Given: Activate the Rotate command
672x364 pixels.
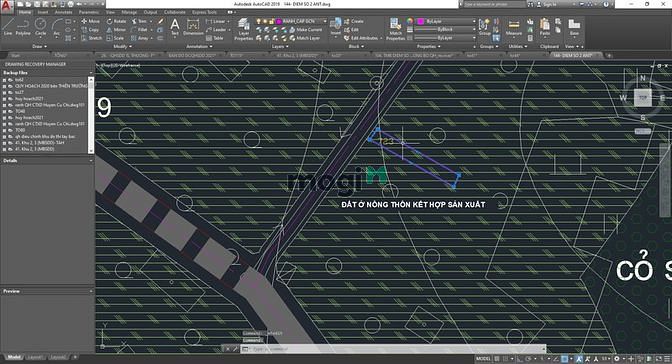Looking at the screenshot, I should pos(116,21).
